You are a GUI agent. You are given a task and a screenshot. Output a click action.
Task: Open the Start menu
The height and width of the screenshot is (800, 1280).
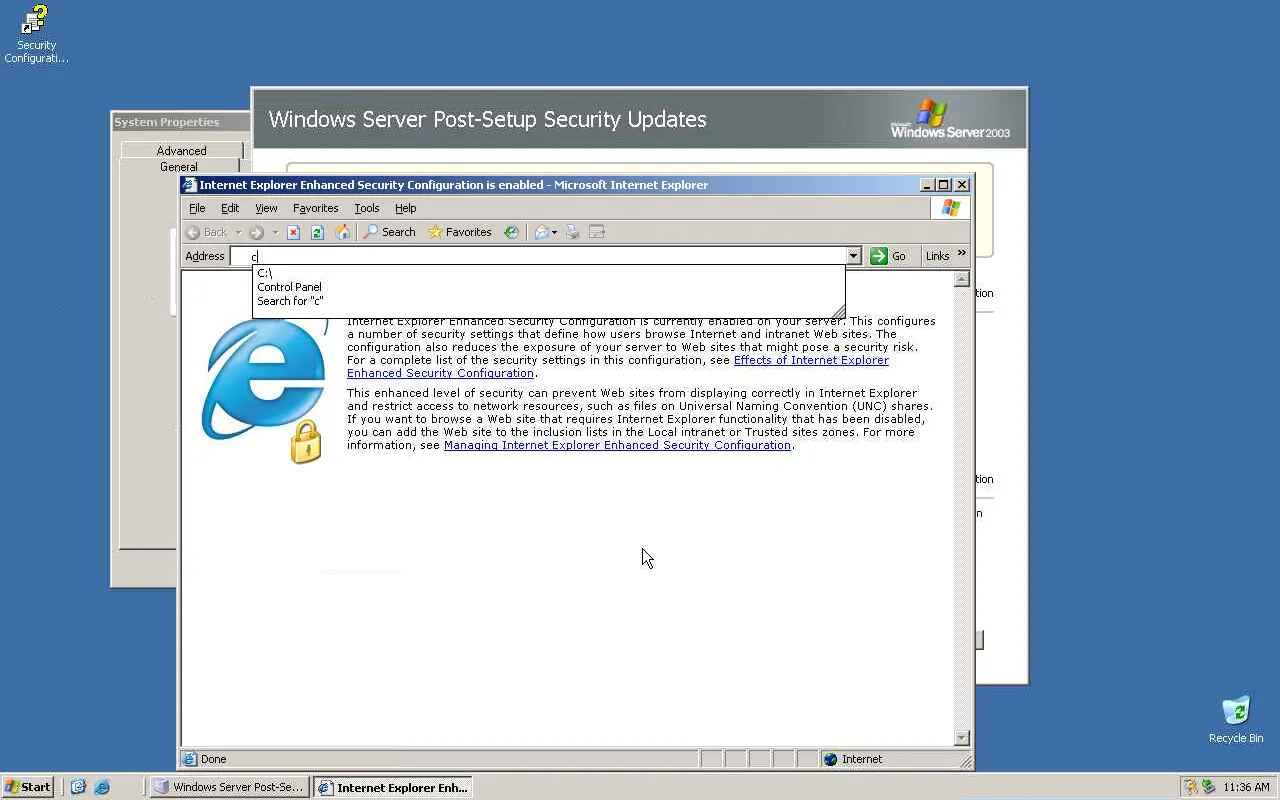tap(28, 787)
